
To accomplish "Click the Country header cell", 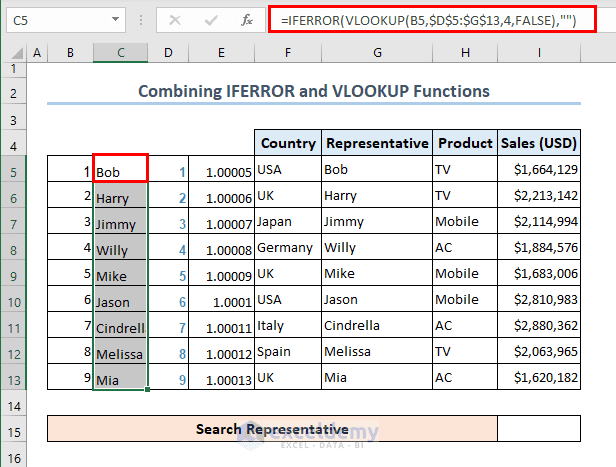I will pos(288,143).
